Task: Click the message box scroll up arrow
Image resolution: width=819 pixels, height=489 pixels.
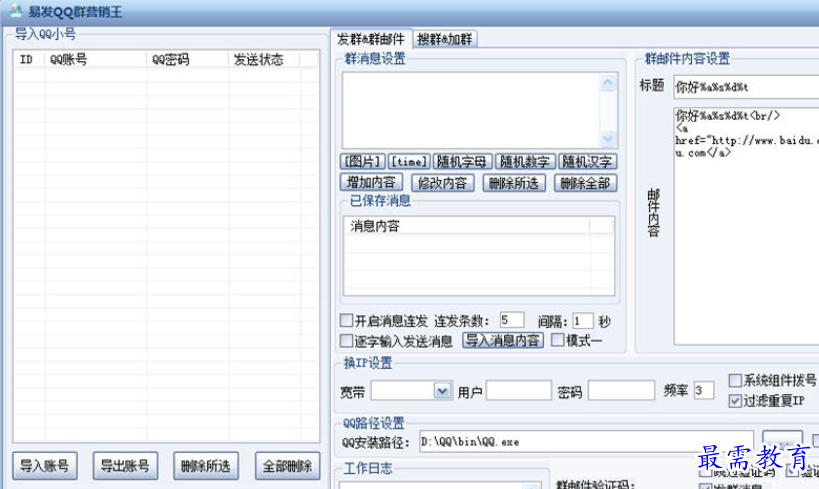Action: (x=608, y=83)
